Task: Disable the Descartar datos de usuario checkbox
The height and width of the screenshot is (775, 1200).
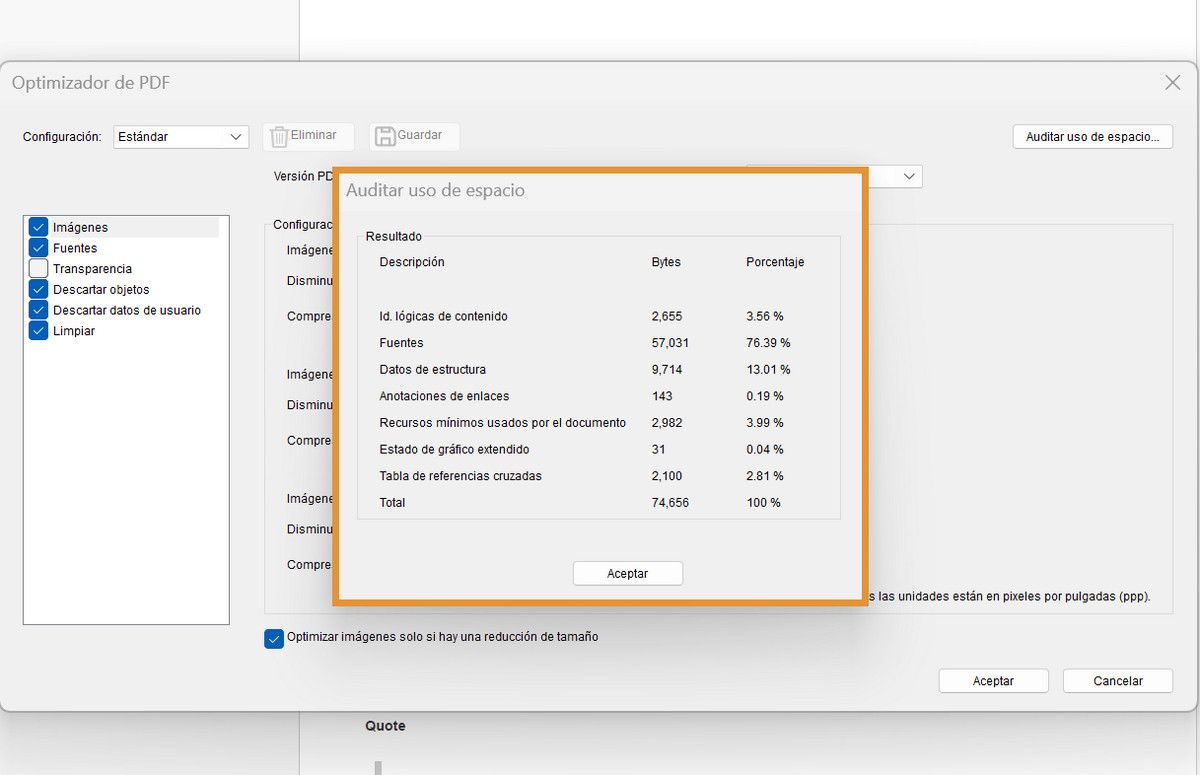Action: (37, 310)
